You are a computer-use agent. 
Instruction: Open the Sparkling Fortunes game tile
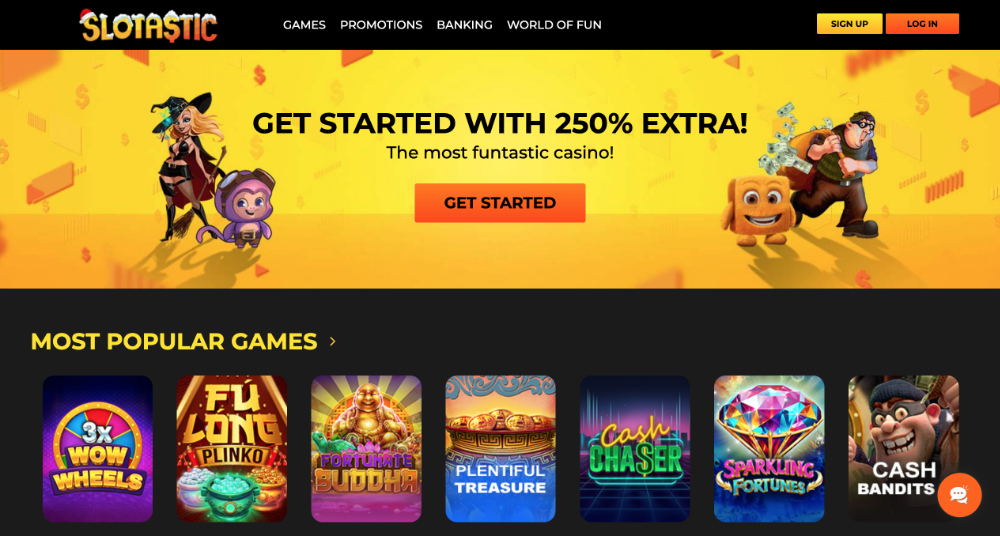click(769, 449)
